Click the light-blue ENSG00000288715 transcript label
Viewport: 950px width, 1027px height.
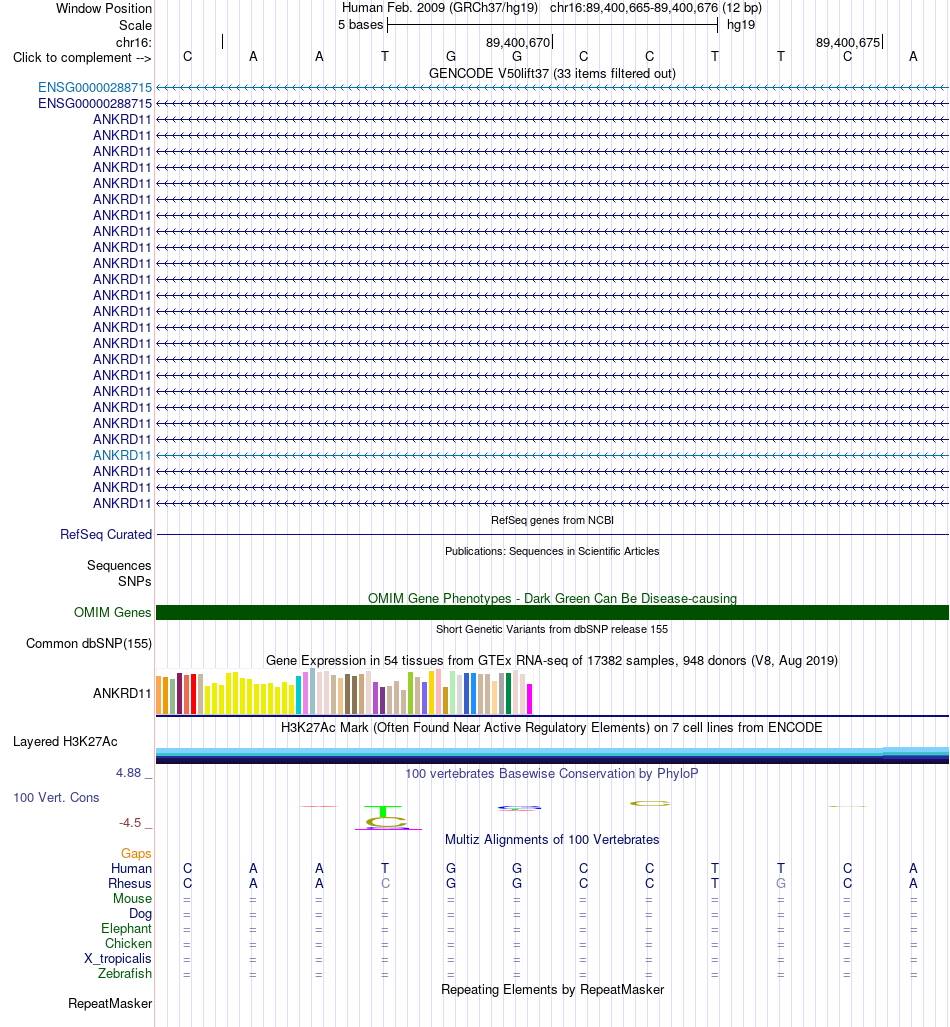tap(95, 88)
